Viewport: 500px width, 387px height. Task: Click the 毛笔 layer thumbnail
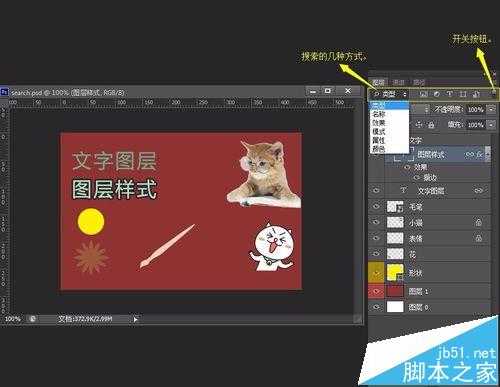click(395, 207)
